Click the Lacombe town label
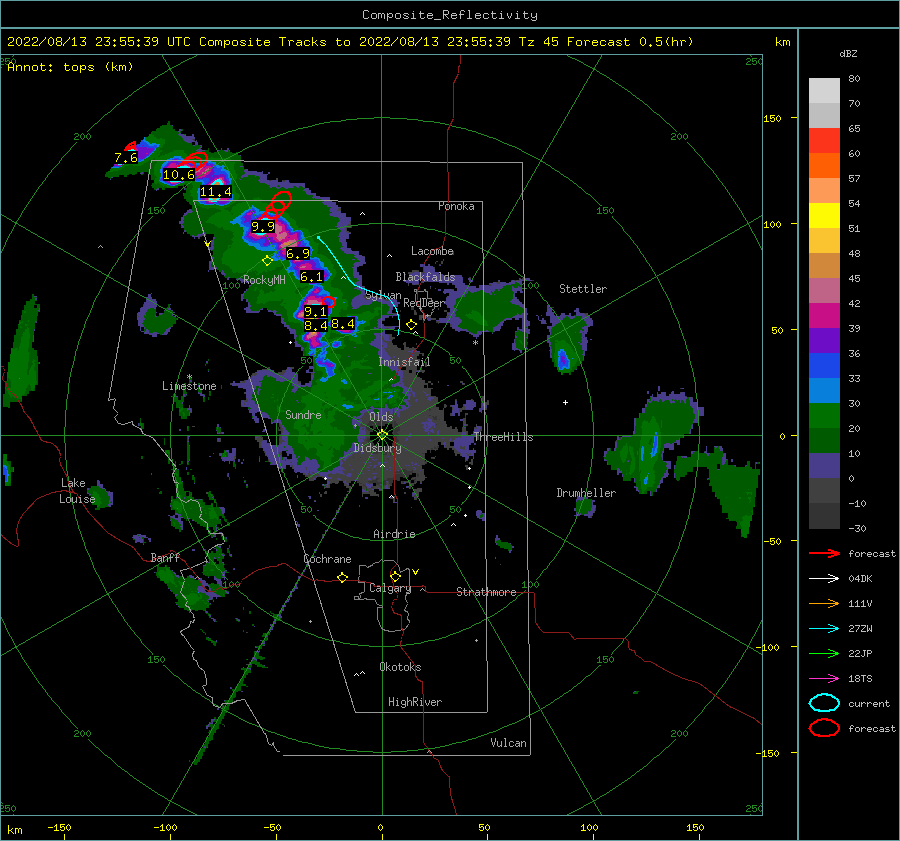Viewport: 900px width, 841px height. click(x=432, y=251)
